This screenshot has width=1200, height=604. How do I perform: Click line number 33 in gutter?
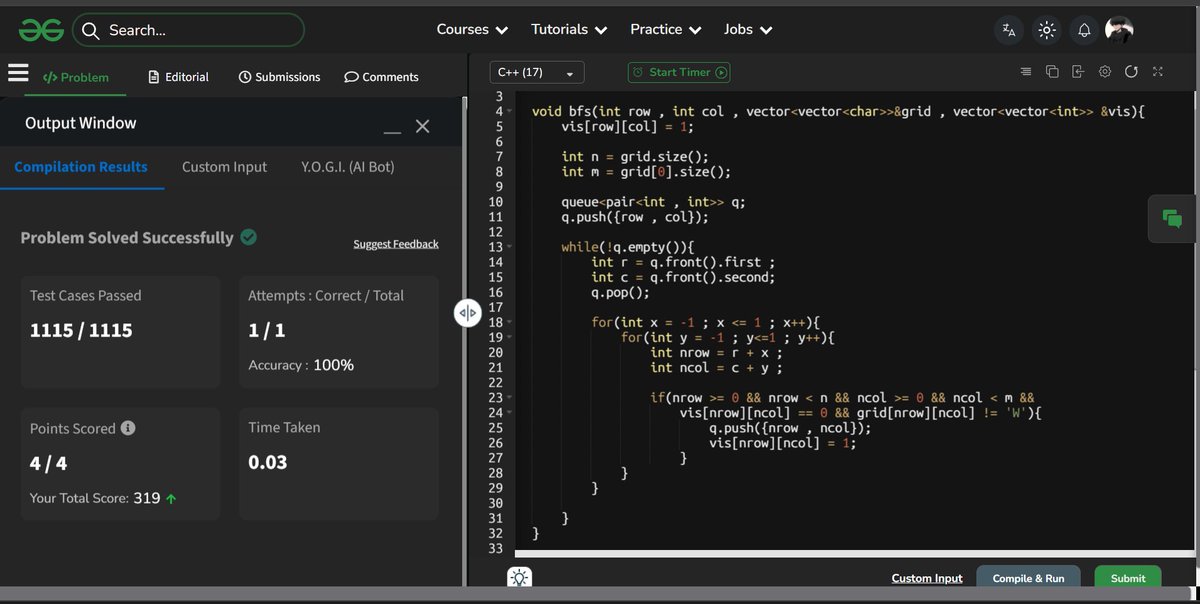[496, 548]
